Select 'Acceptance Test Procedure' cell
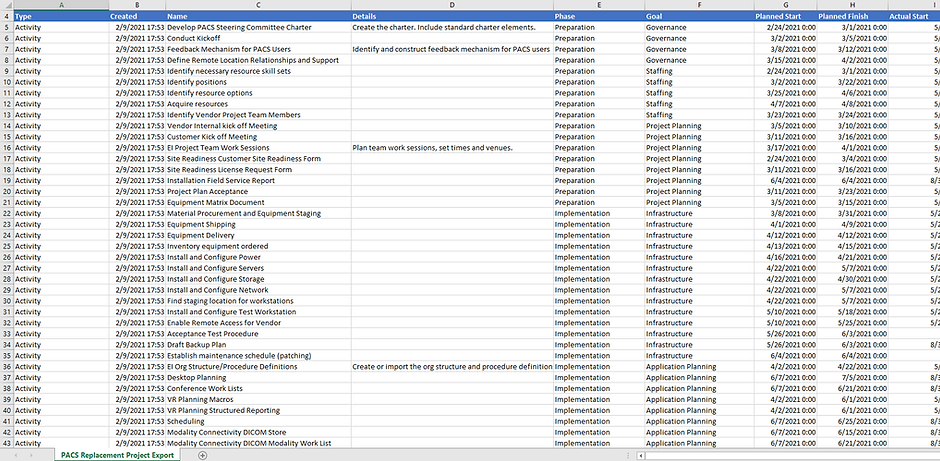 [258, 334]
